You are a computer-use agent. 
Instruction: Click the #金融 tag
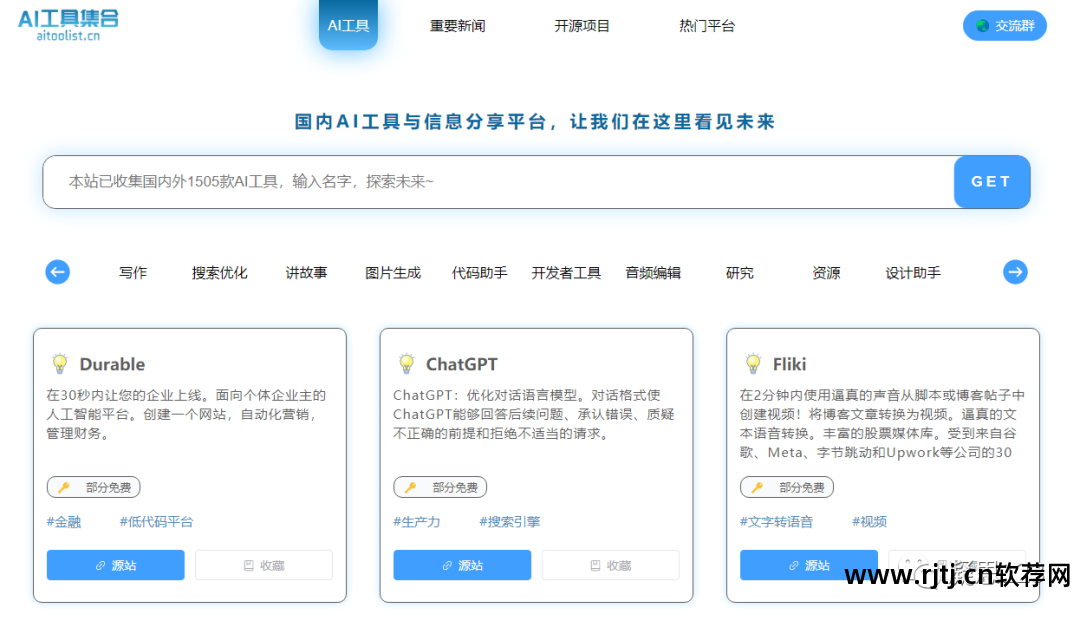click(x=63, y=522)
